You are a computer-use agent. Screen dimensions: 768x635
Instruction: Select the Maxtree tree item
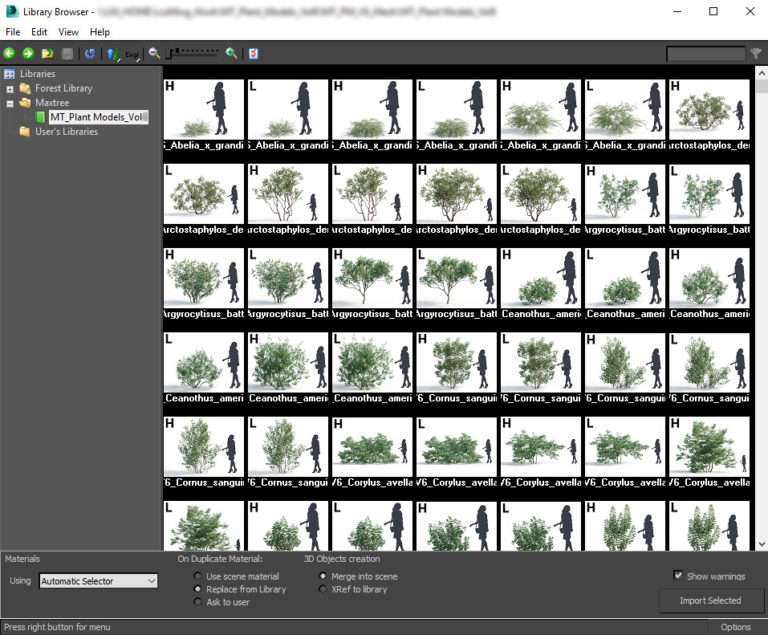[52, 103]
